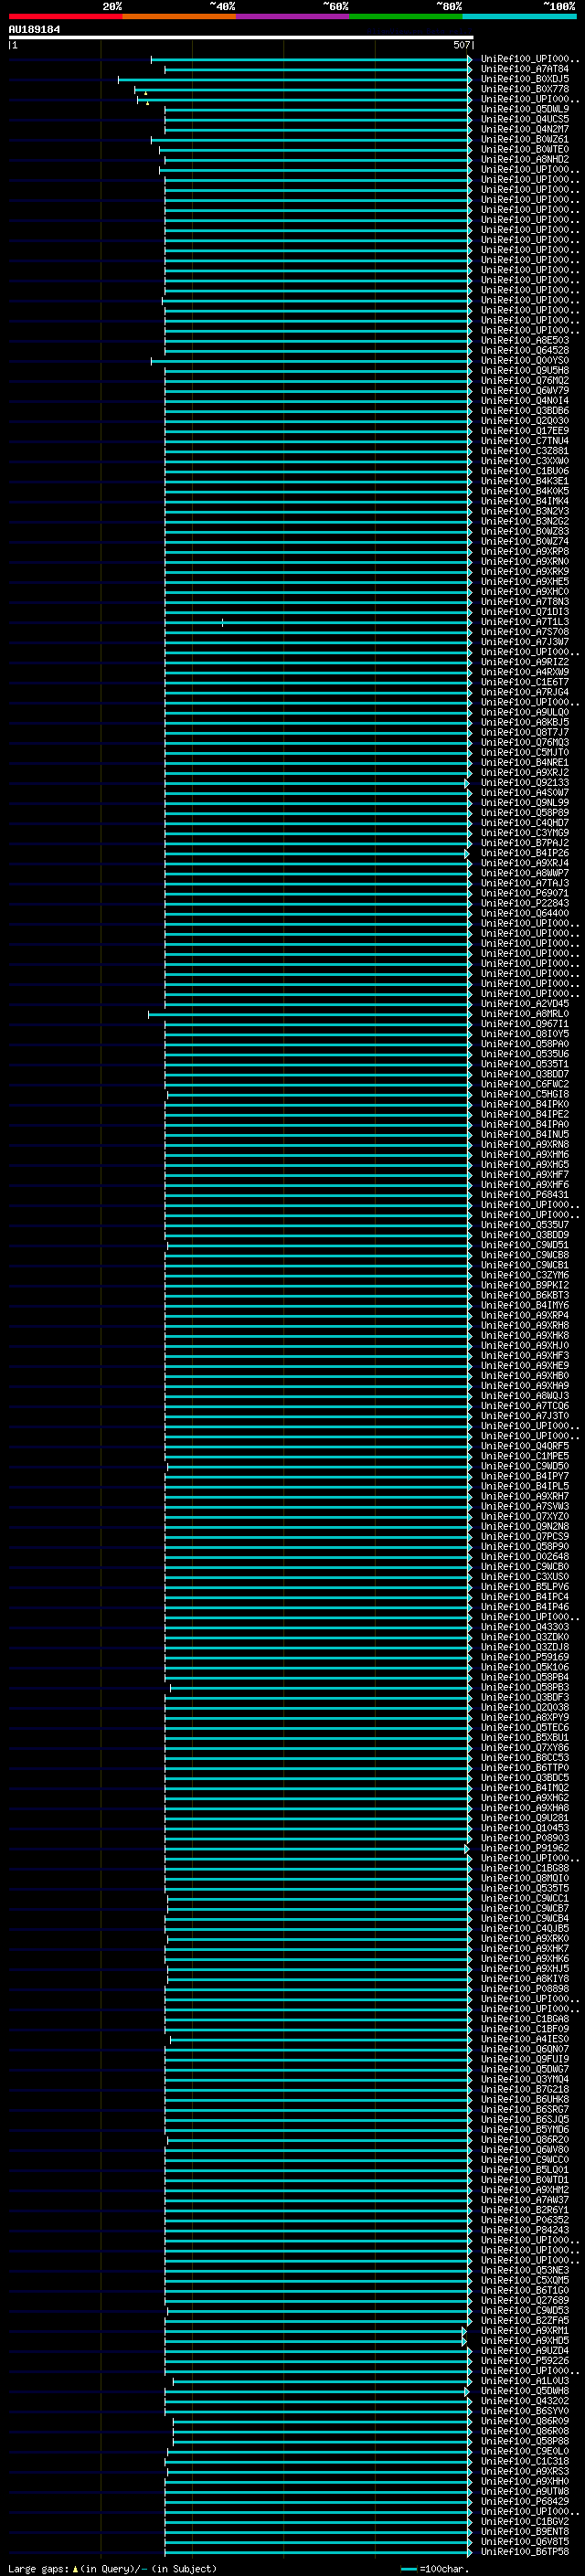Open hit UniRef100_Q5DWL9
Screen dimensions: 585x2576
524,109
